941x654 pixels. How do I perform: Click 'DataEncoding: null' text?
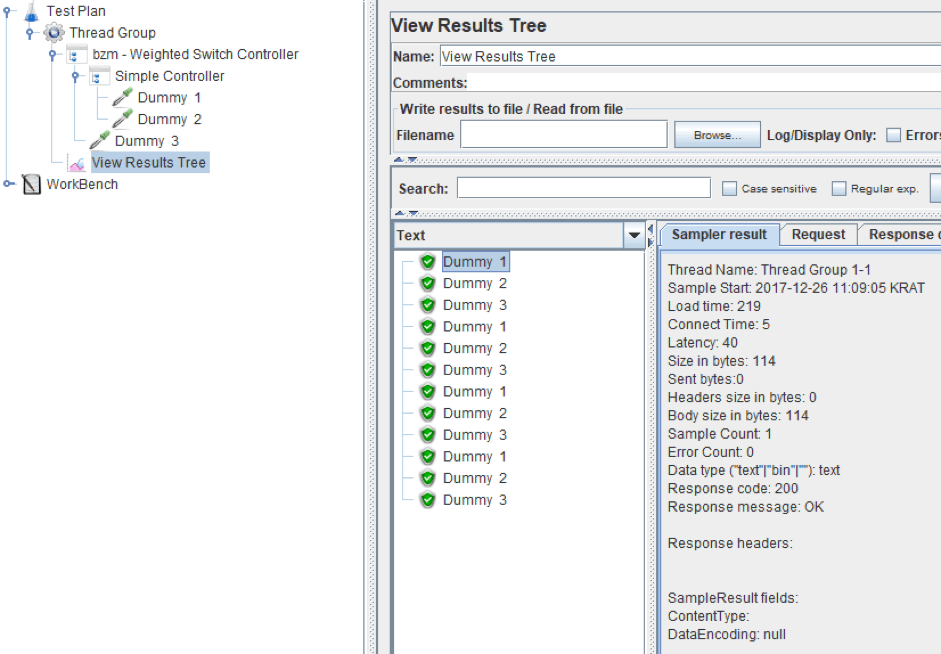pos(727,634)
